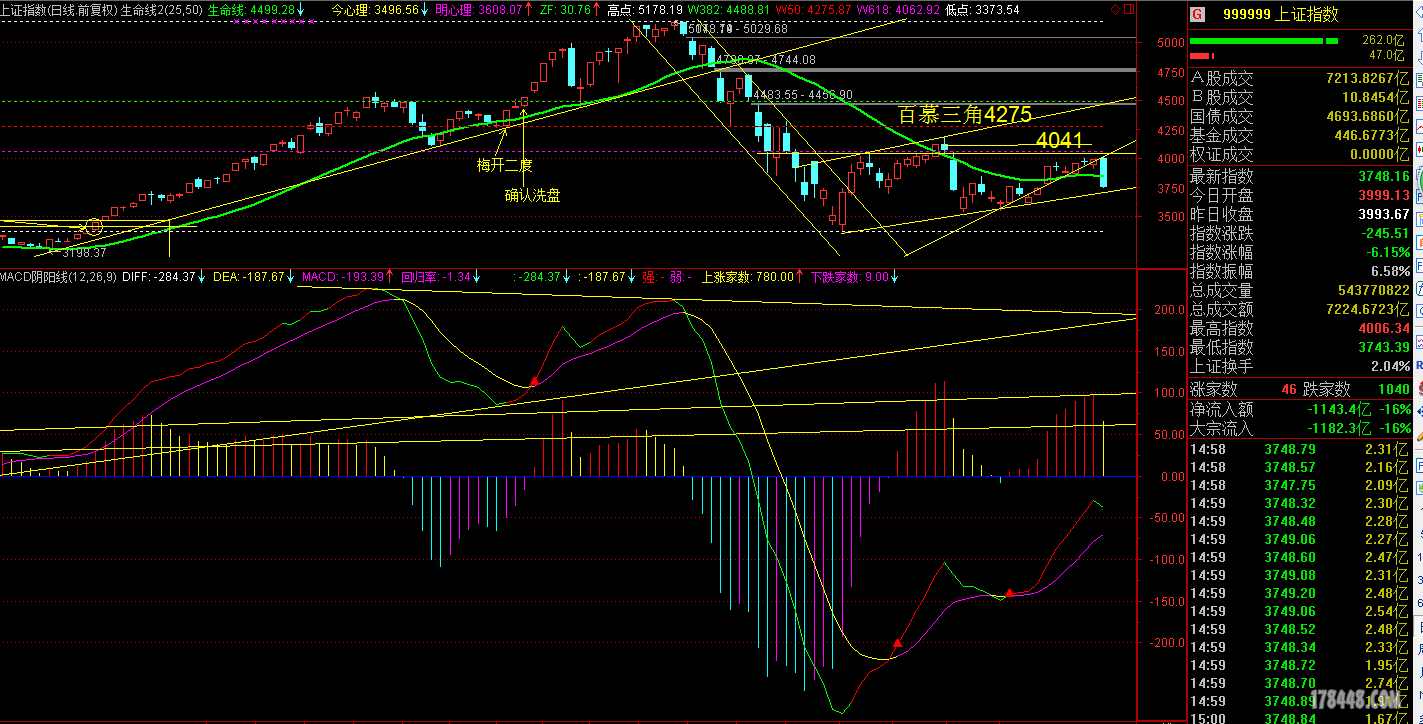The height and width of the screenshot is (724, 1423).
Task: Click the MACD阴阳线(12,26,9) indicator title
Action: click(59, 276)
